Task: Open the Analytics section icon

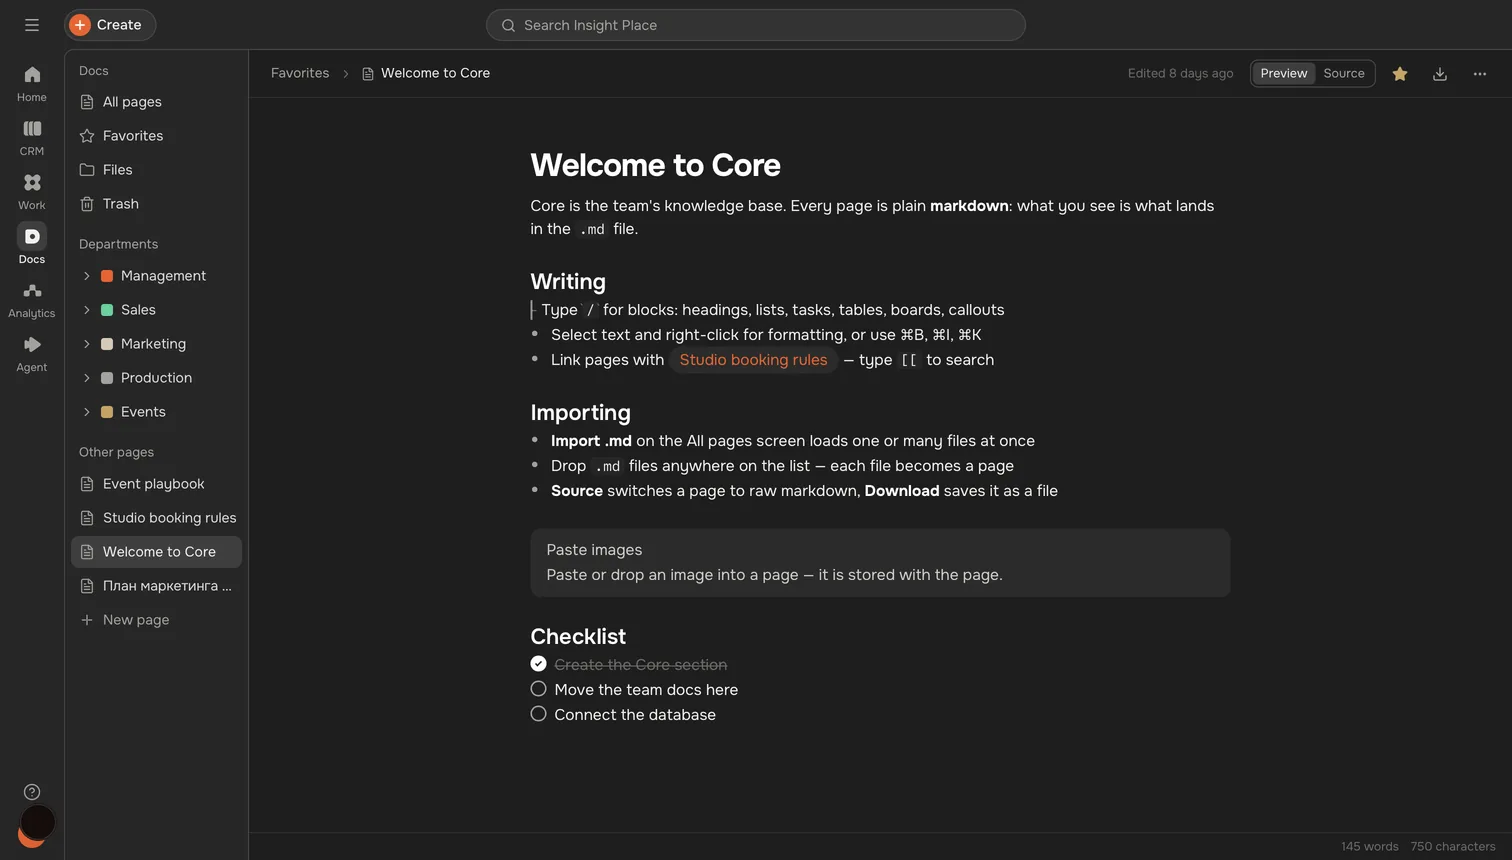Action: (32, 300)
